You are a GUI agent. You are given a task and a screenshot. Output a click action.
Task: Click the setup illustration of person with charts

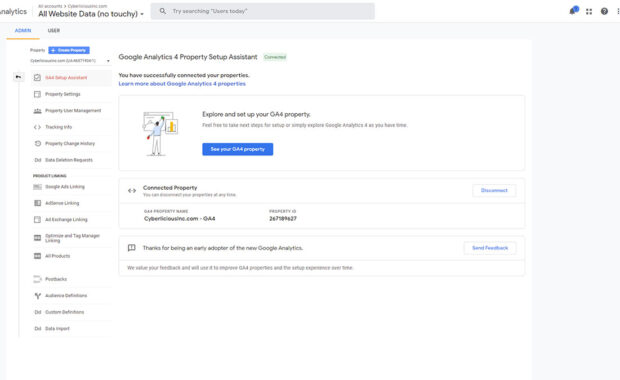pos(160,133)
